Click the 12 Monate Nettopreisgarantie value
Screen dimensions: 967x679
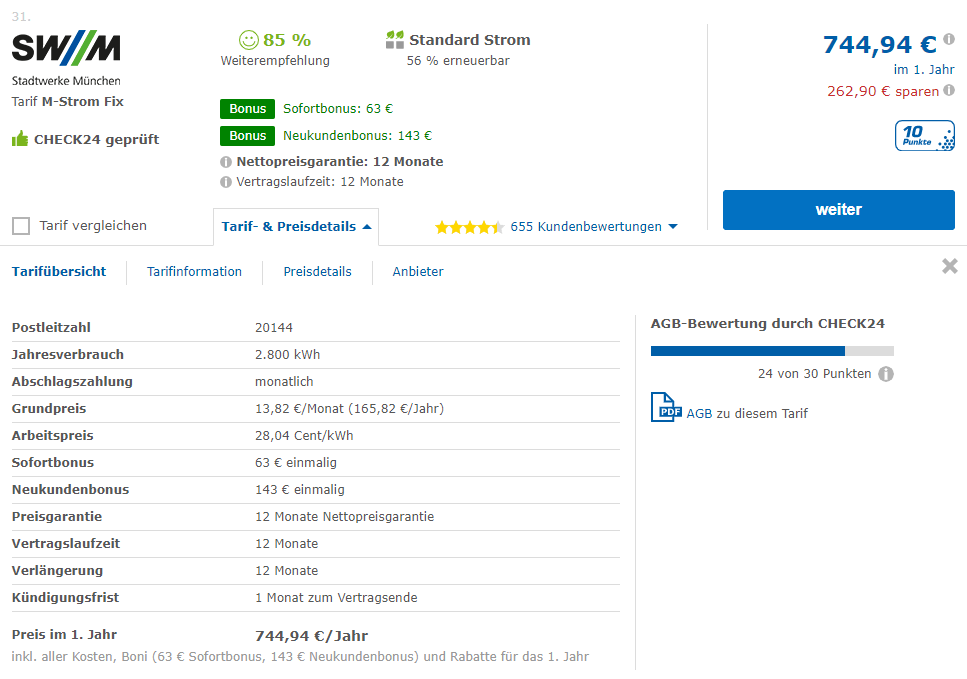[345, 517]
